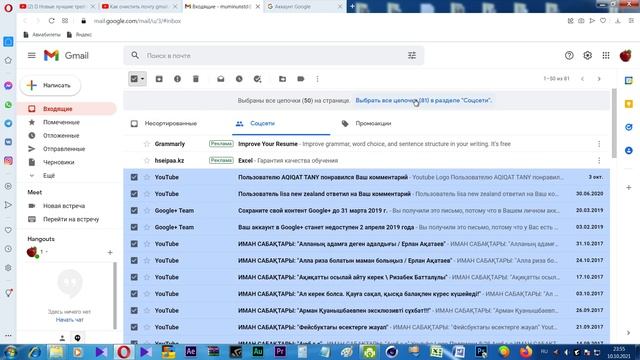Report selected emails as spam

pyautogui.click(x=178, y=79)
